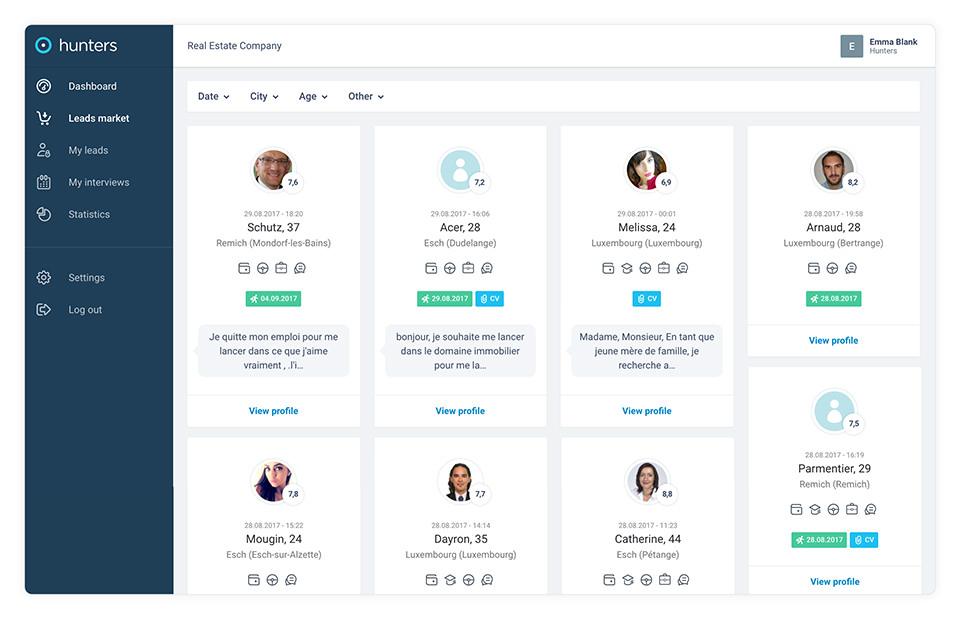Click the My interviews calendar icon
Screen dimensions: 960x619
click(44, 182)
